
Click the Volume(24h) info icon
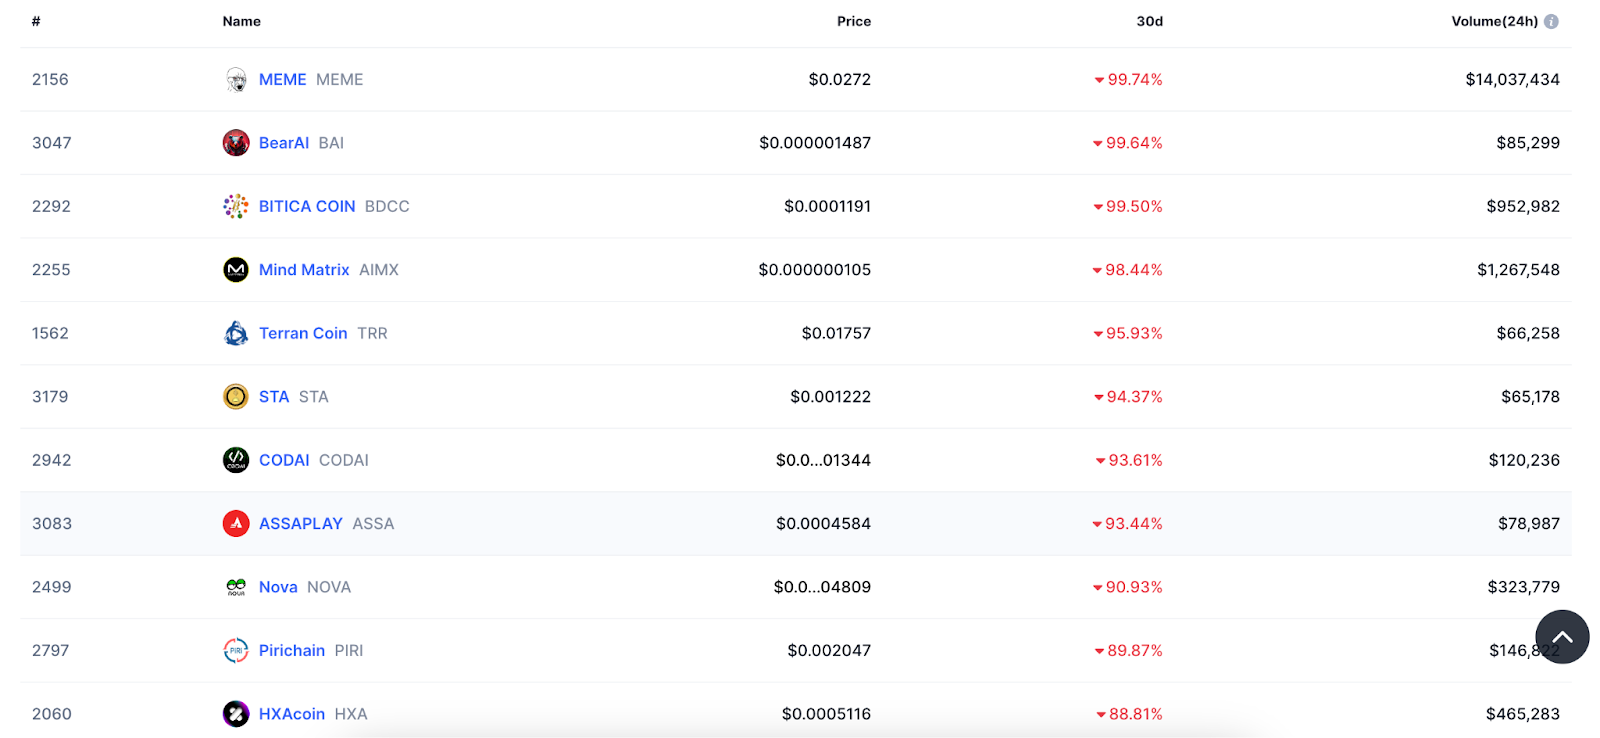1551,21
